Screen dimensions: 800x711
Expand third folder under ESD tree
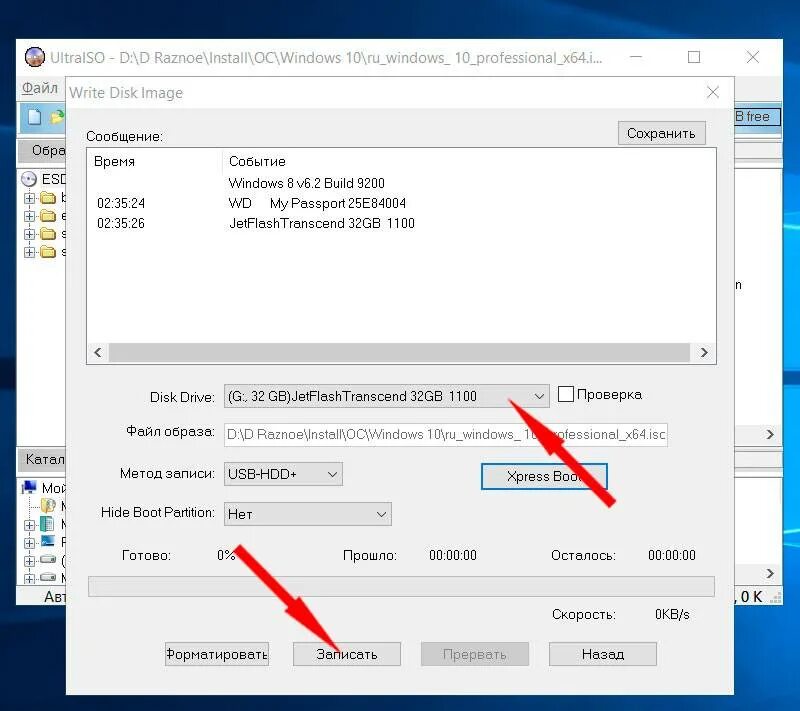point(30,234)
